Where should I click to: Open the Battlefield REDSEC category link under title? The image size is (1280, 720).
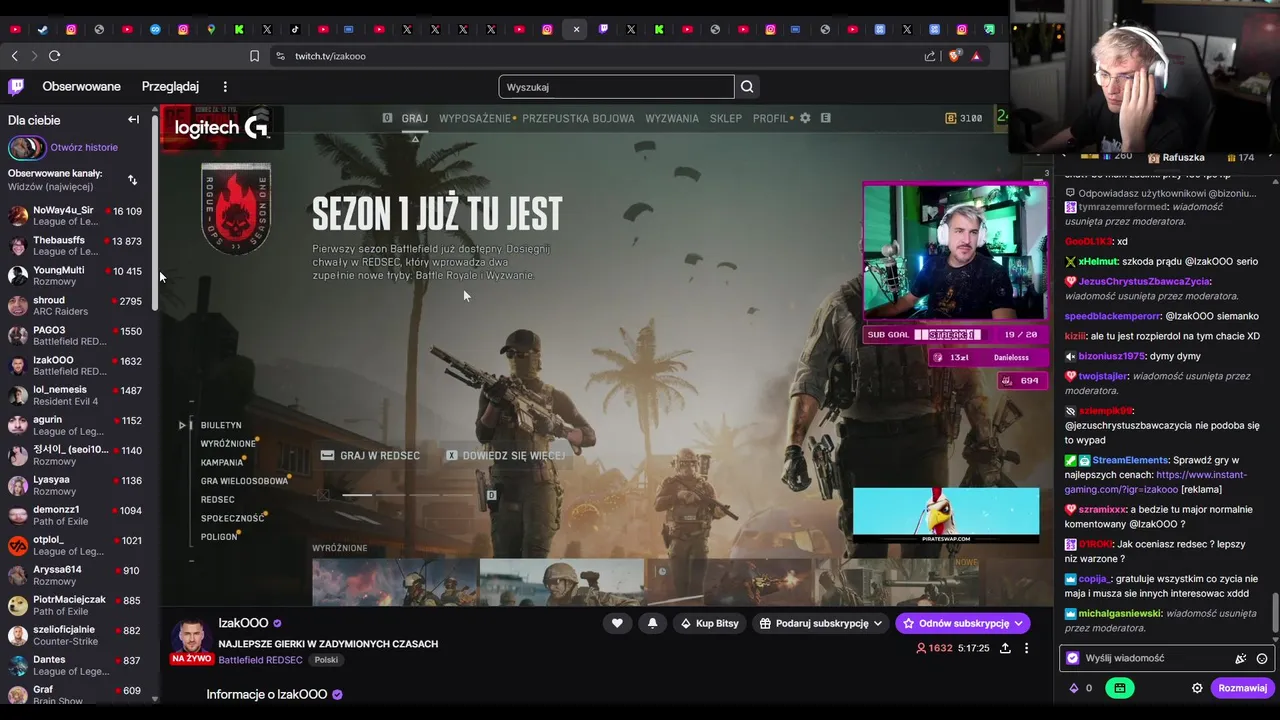coord(260,660)
